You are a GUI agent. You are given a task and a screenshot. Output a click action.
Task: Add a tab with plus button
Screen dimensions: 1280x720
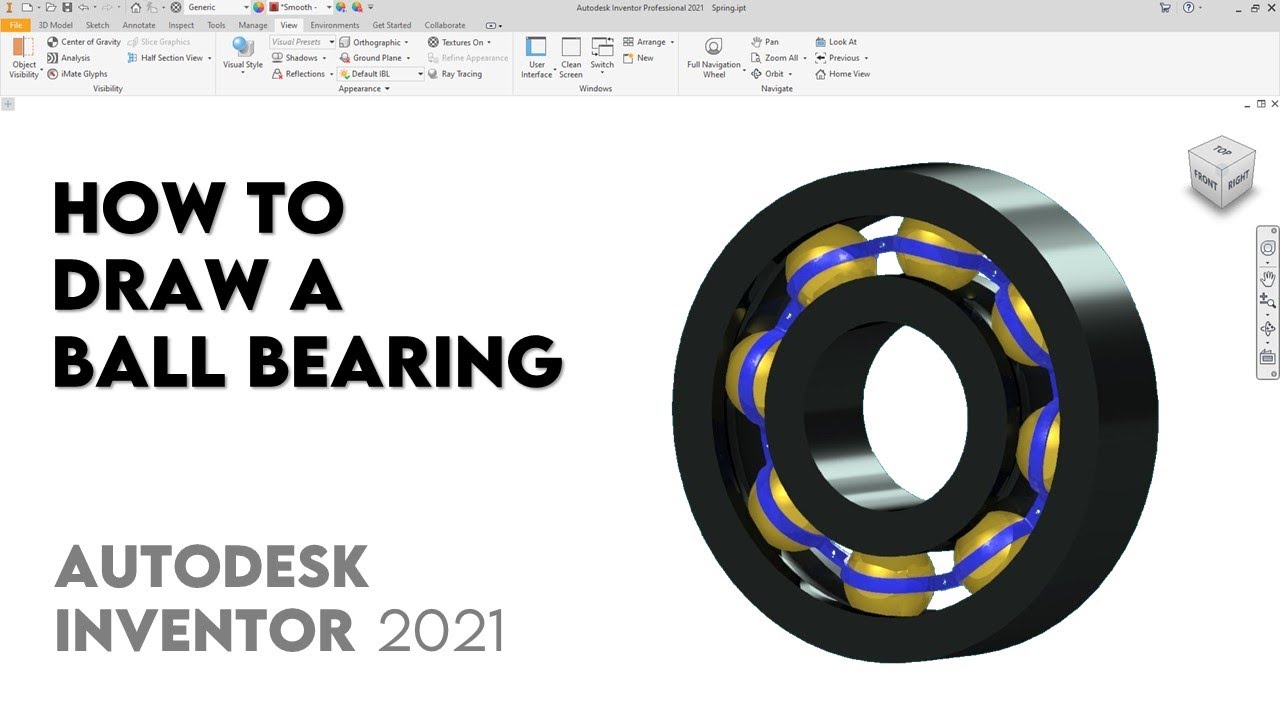[8, 104]
